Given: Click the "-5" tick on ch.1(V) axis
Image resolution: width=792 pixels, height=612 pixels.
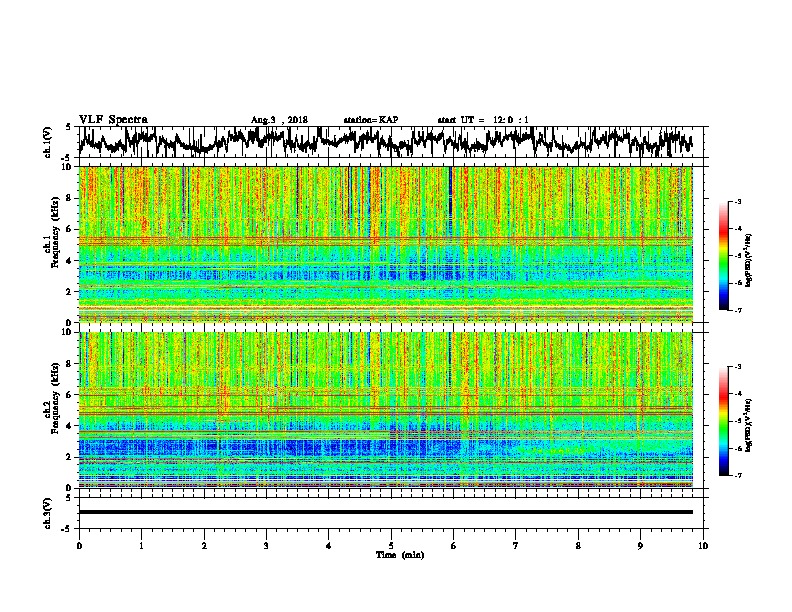Looking at the screenshot, I should pos(68,157).
